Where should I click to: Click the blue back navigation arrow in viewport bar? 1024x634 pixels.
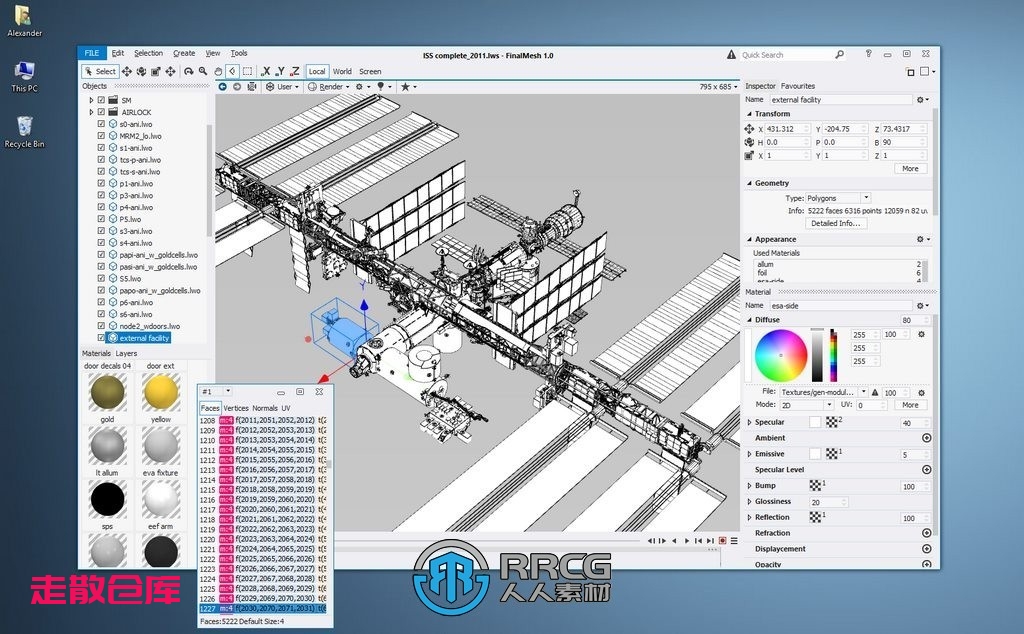pyautogui.click(x=223, y=86)
